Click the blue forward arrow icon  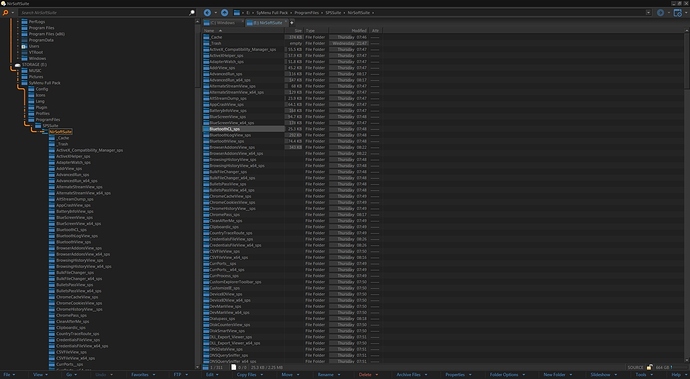point(661,13)
